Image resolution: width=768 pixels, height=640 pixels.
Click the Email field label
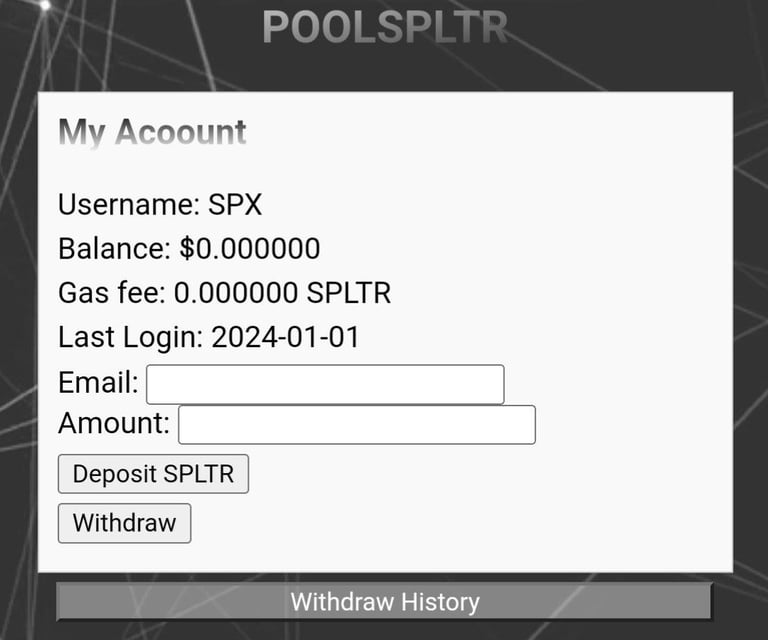pos(98,382)
